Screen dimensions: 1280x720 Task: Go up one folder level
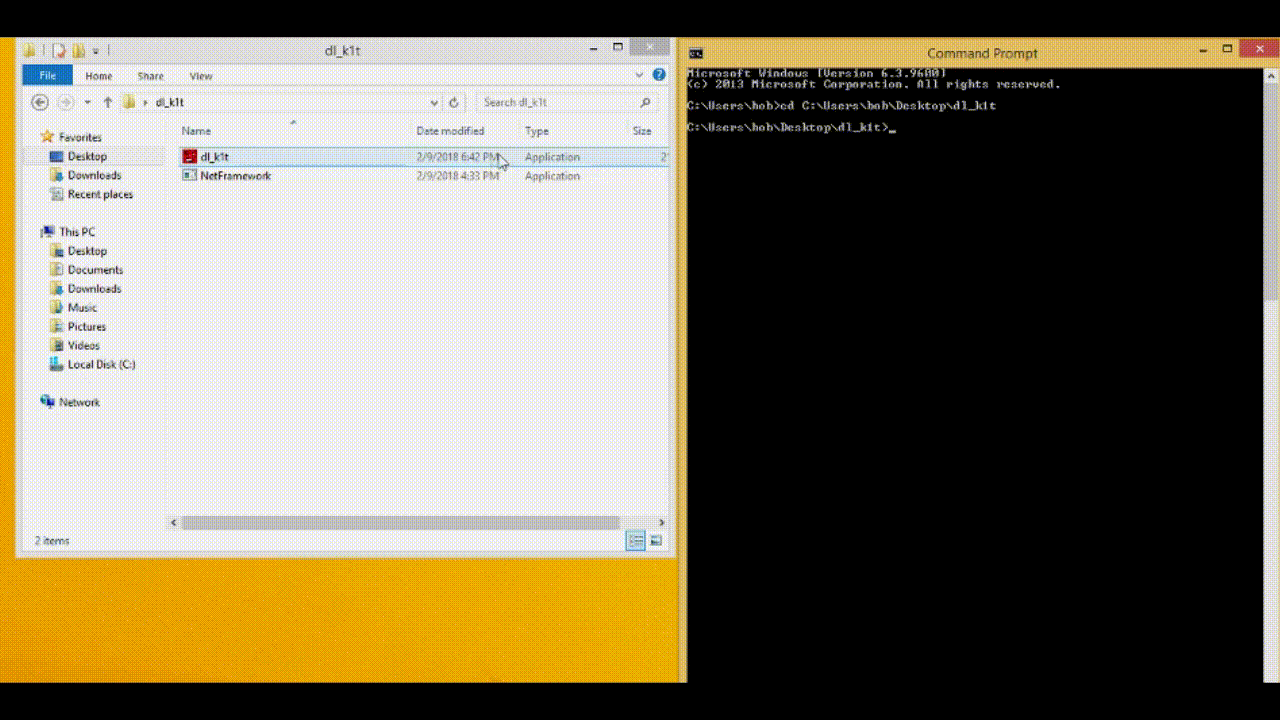pos(108,102)
